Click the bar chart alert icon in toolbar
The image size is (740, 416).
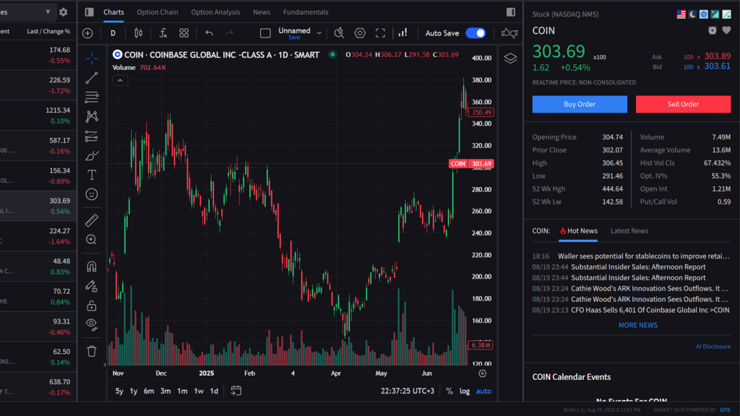tap(403, 33)
